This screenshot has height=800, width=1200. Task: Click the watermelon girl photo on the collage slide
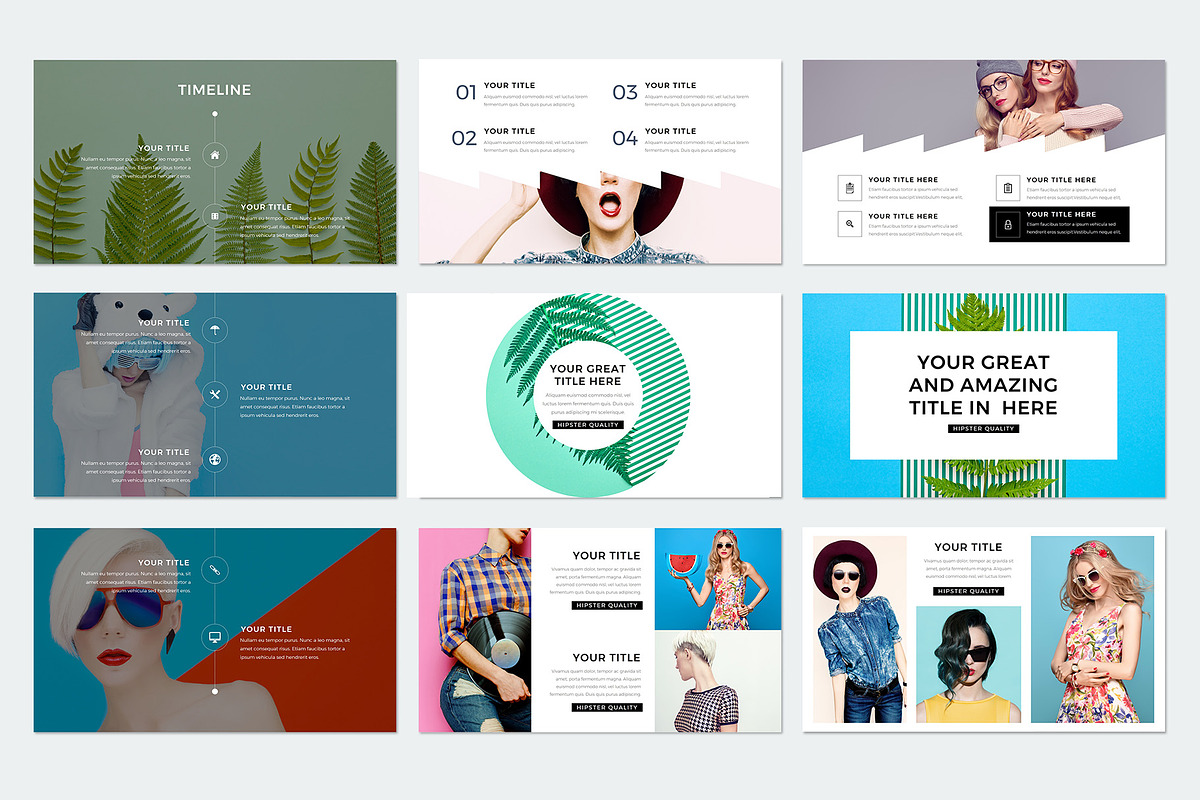[718, 579]
